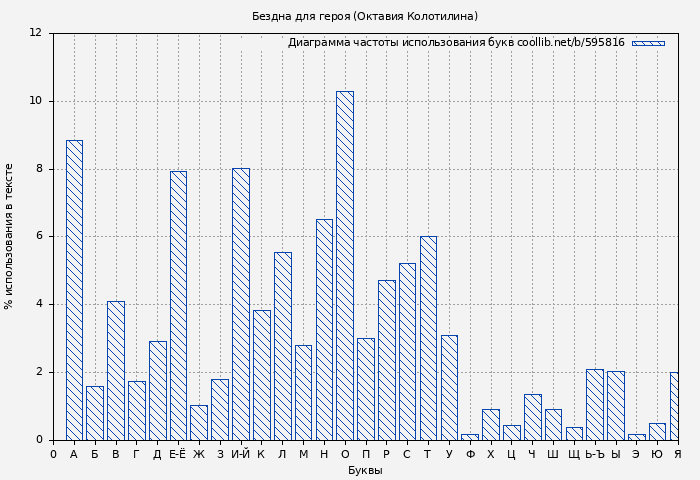Click the legend text 'Диаграмма частоты использования букв'
The image size is (700, 480).
(x=400, y=43)
